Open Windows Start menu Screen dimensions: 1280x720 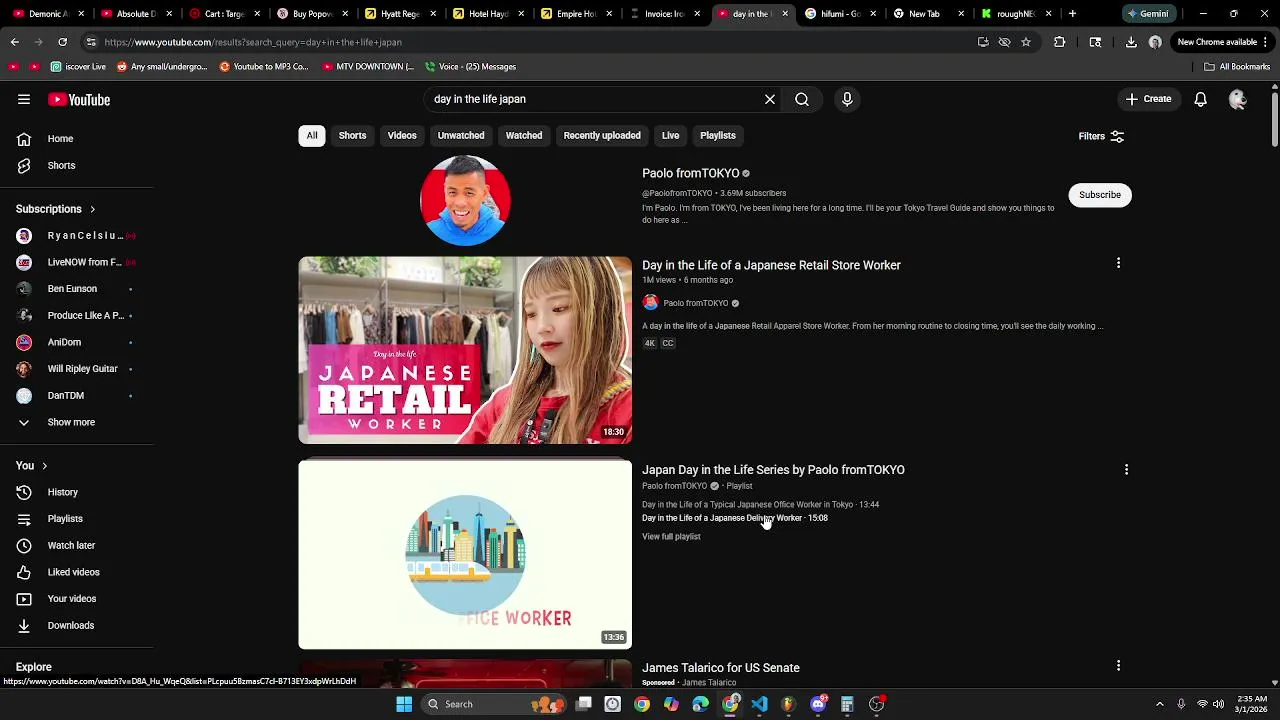pos(404,704)
